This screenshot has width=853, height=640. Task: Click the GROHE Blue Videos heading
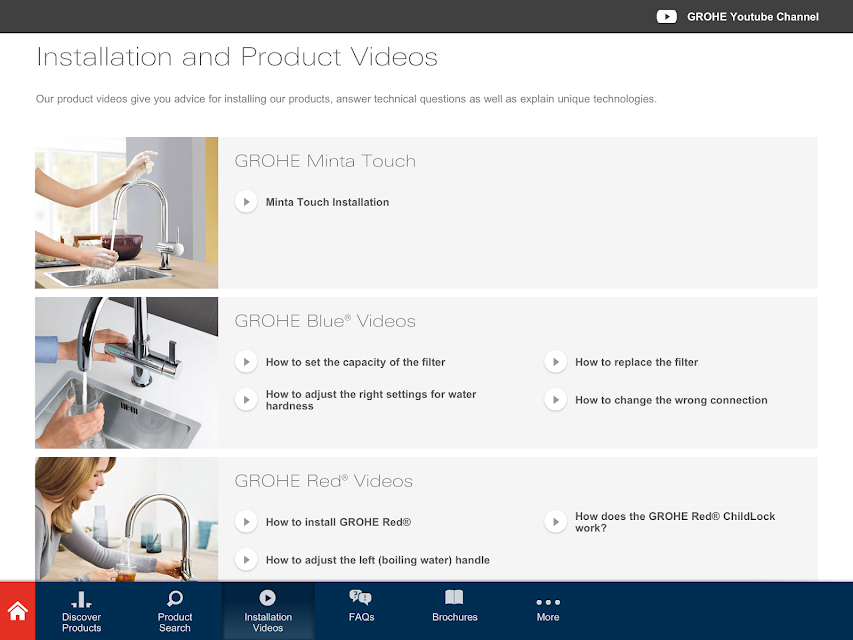325,321
